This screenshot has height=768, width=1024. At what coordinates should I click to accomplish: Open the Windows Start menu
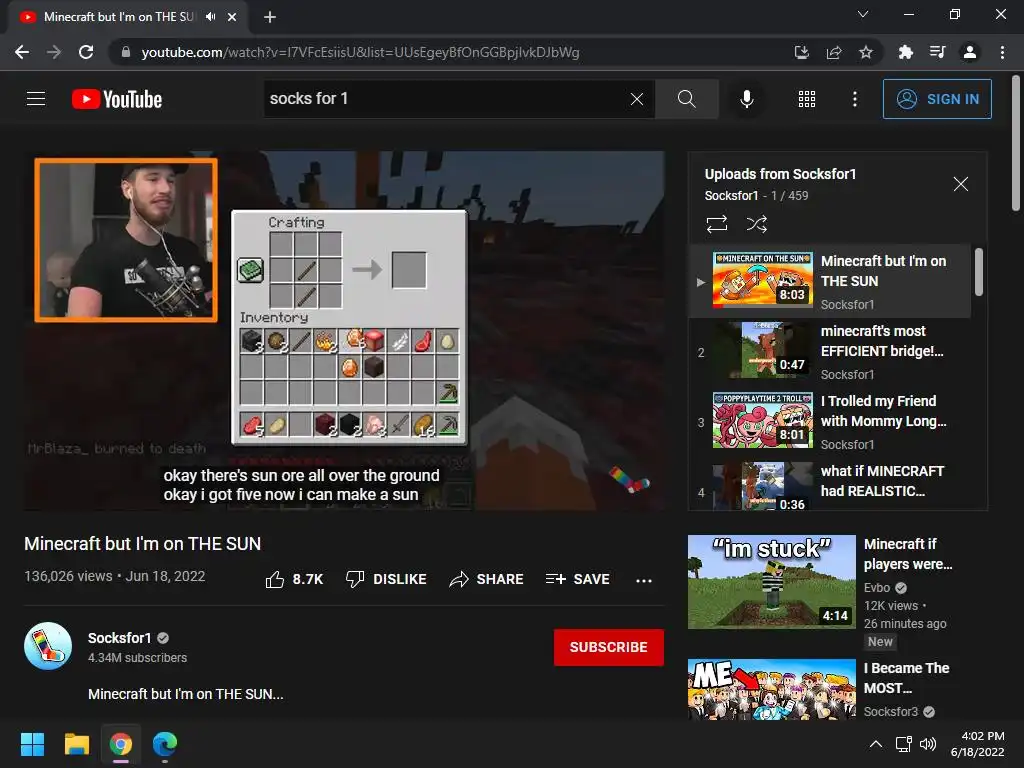[32, 744]
